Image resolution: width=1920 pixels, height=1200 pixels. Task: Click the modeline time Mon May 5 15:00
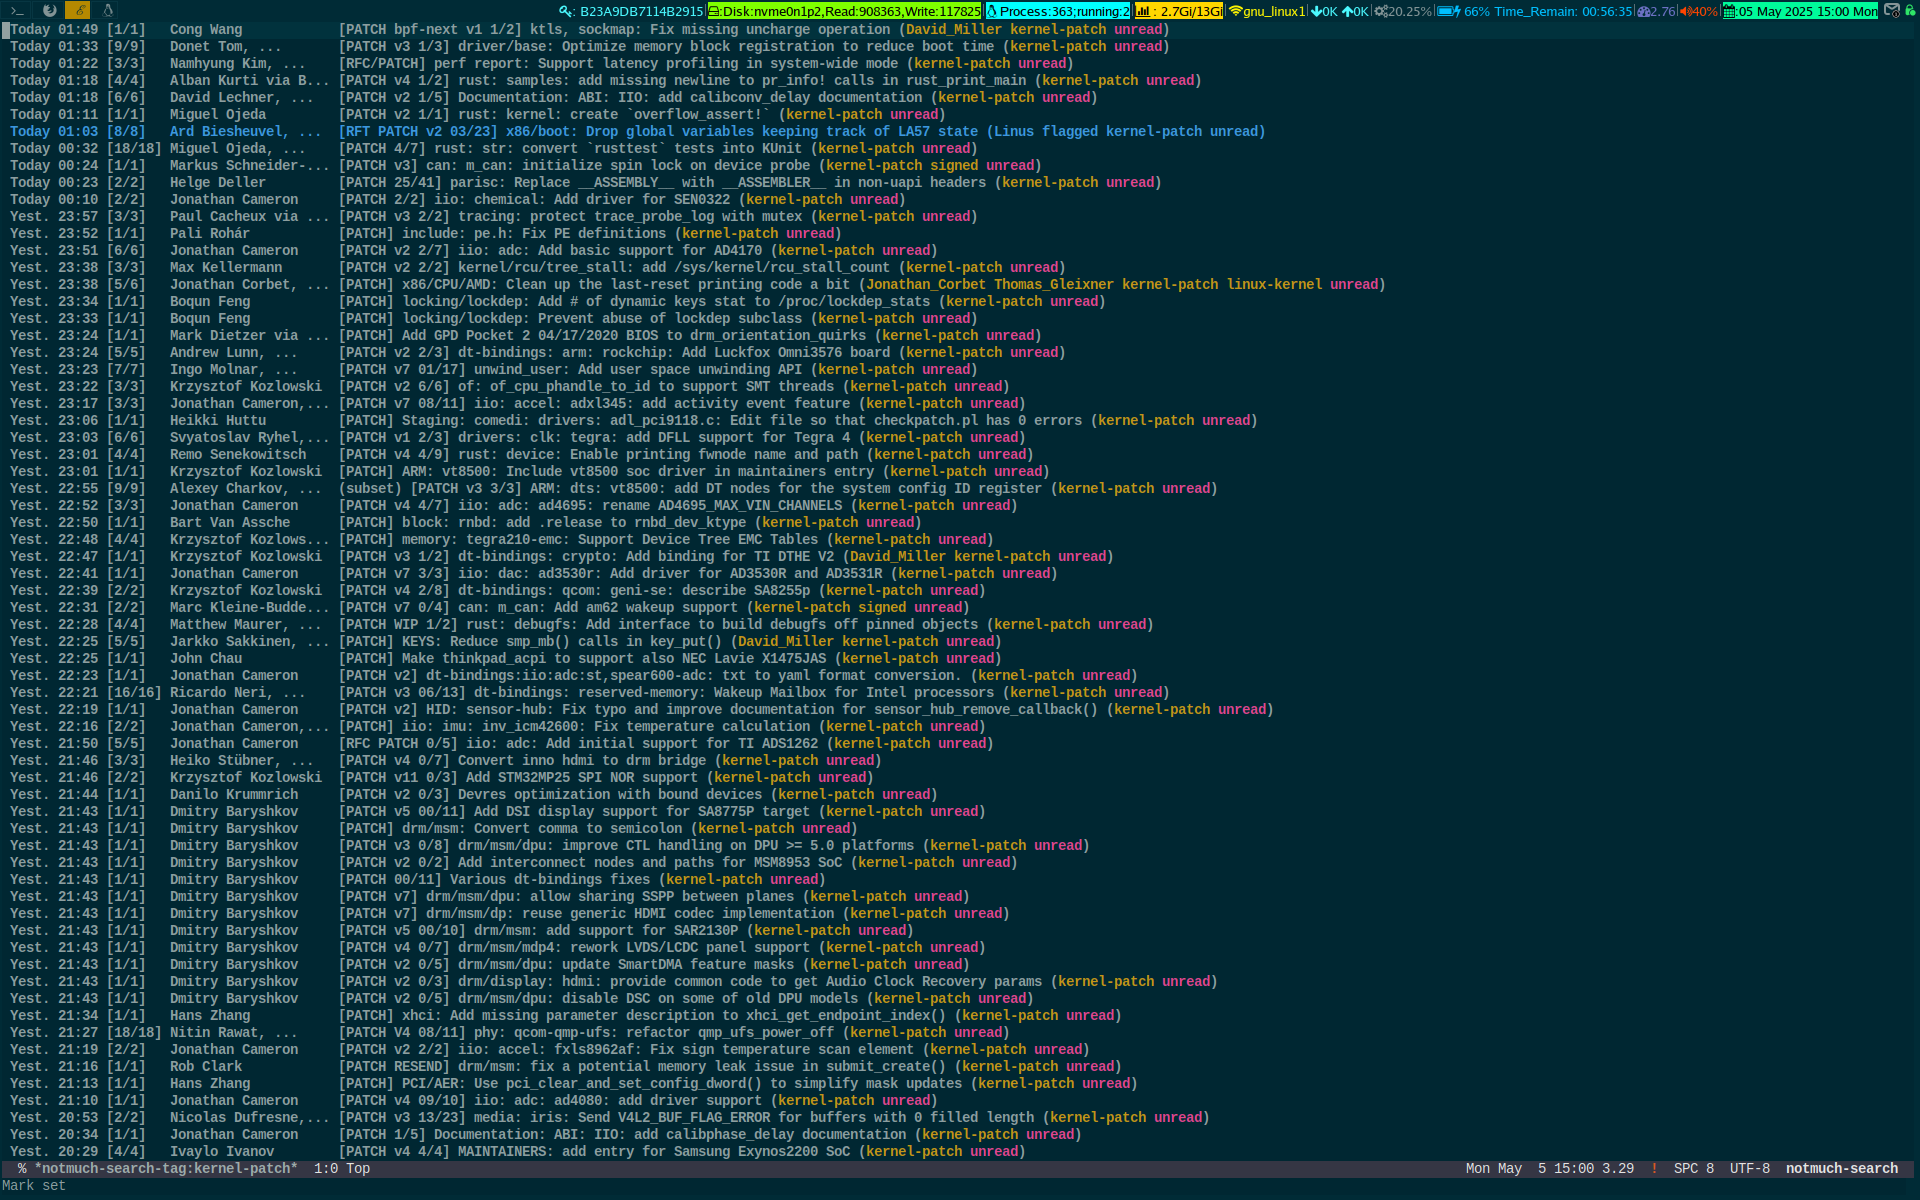click(1530, 1168)
